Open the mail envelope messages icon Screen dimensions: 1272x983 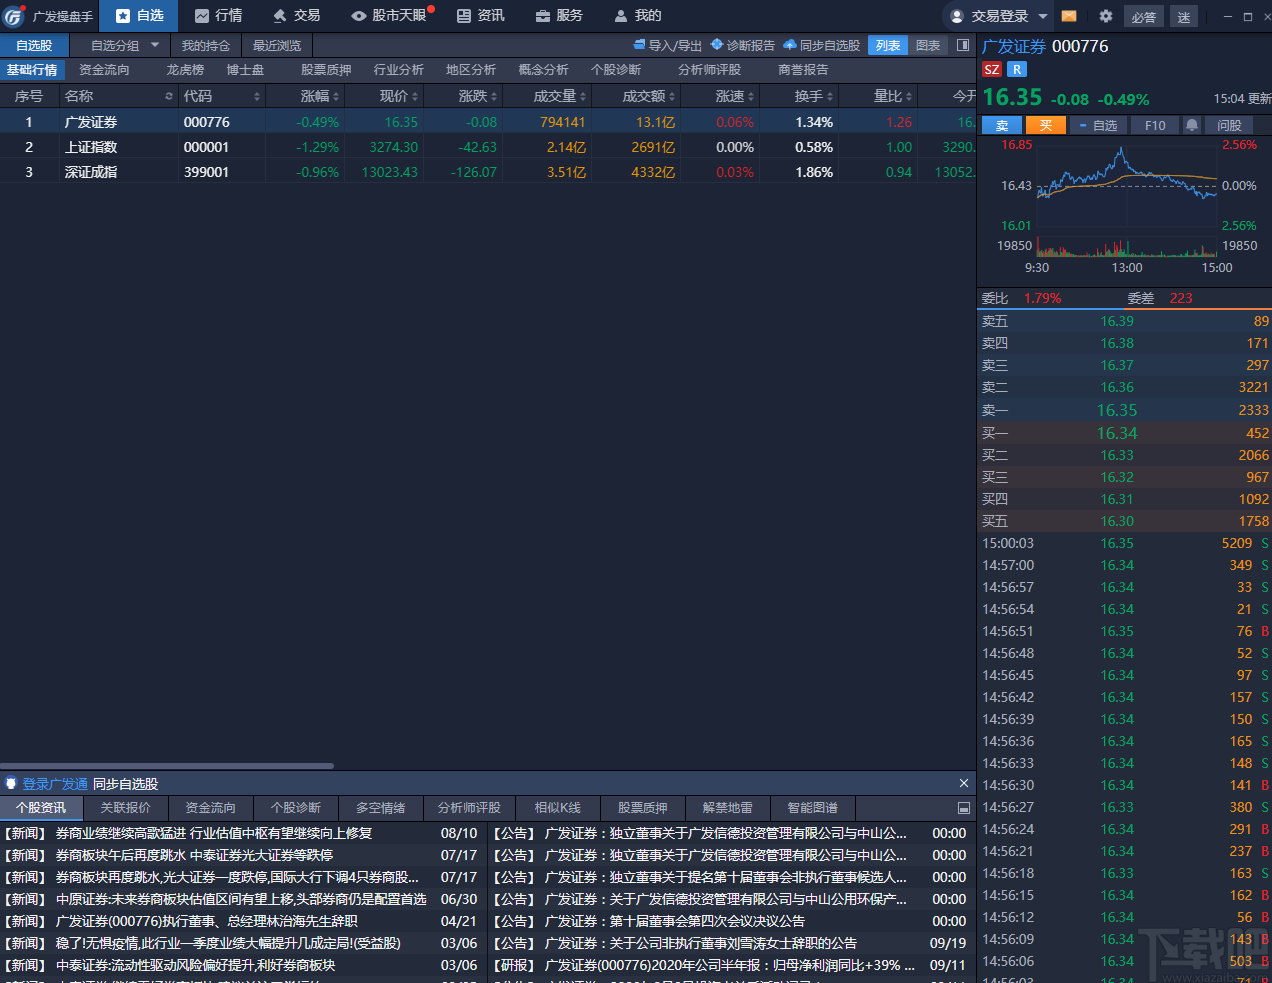(1069, 16)
